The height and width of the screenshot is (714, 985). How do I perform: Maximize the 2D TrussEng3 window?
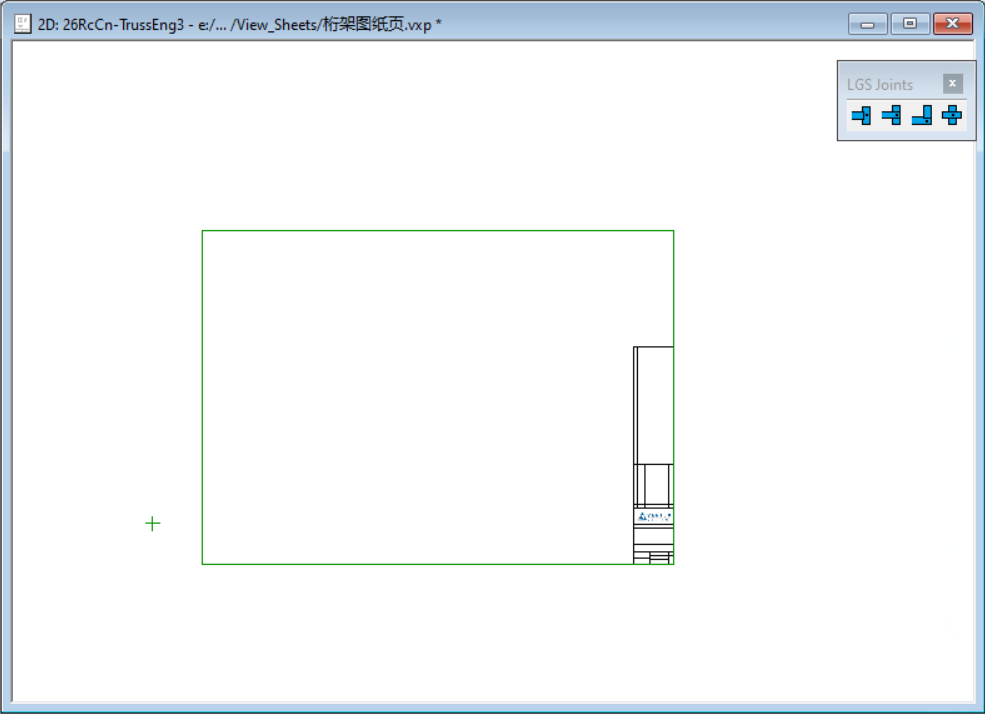(x=910, y=24)
